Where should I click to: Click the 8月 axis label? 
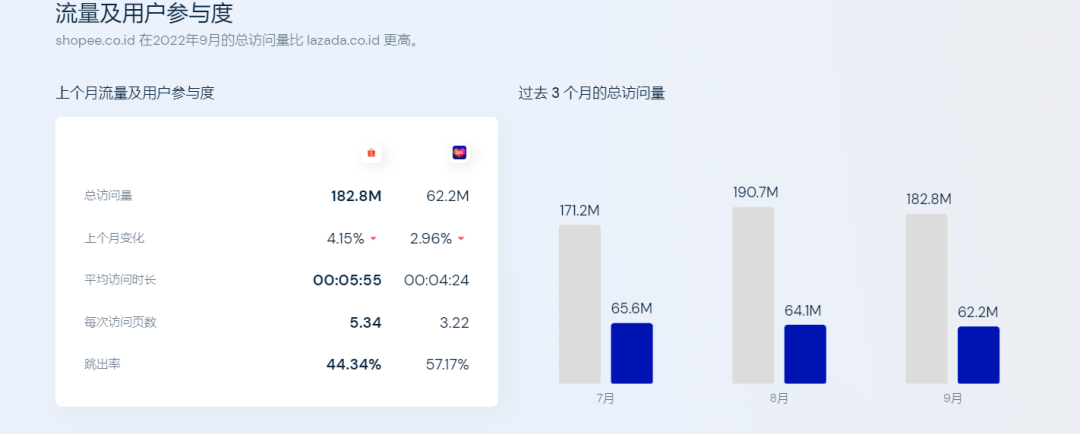point(780,399)
